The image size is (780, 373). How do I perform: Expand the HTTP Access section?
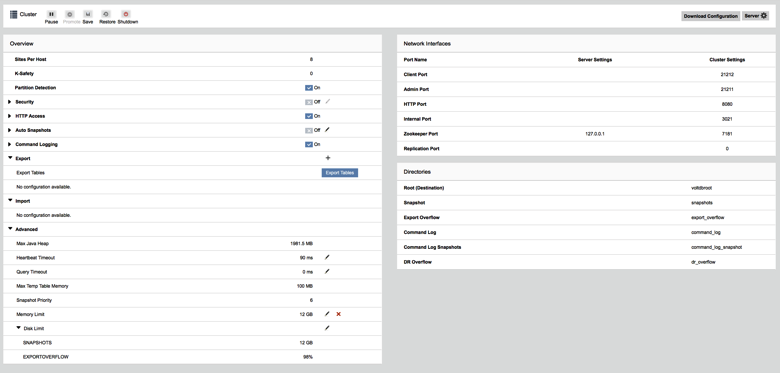[10, 116]
